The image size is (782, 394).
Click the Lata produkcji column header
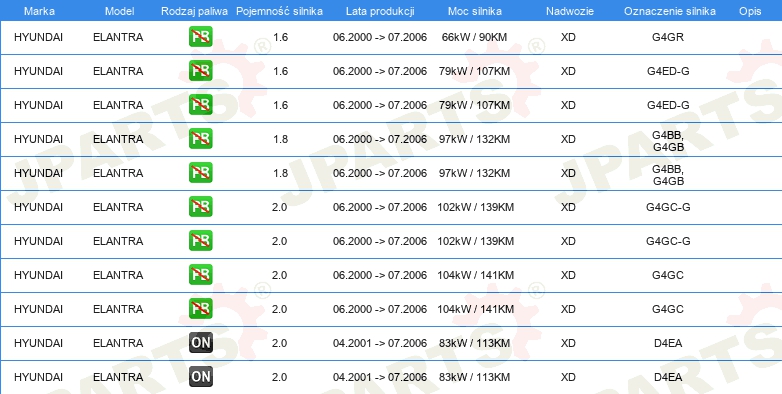pyautogui.click(x=380, y=11)
